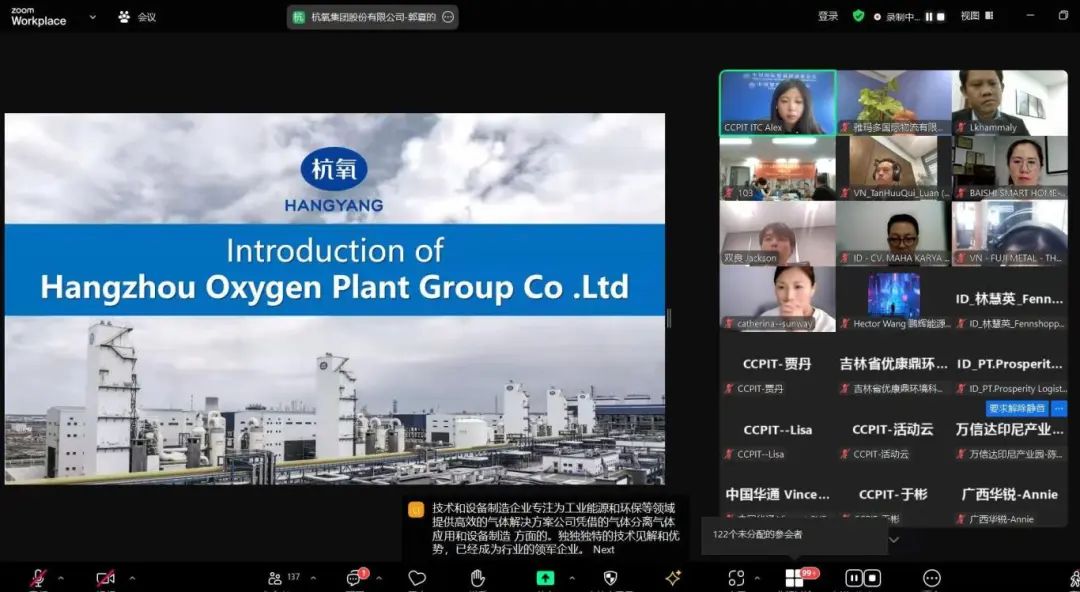Screen dimensions: 1080x592
Task: Open the chat panel
Action: click(x=355, y=578)
